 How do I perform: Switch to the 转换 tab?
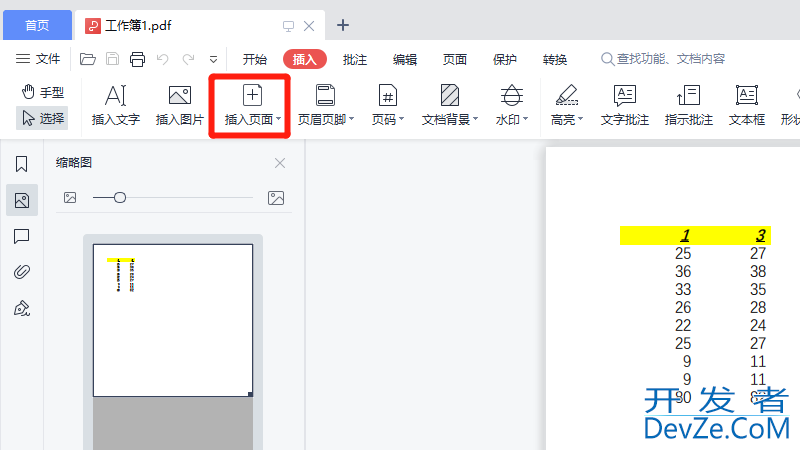(555, 59)
